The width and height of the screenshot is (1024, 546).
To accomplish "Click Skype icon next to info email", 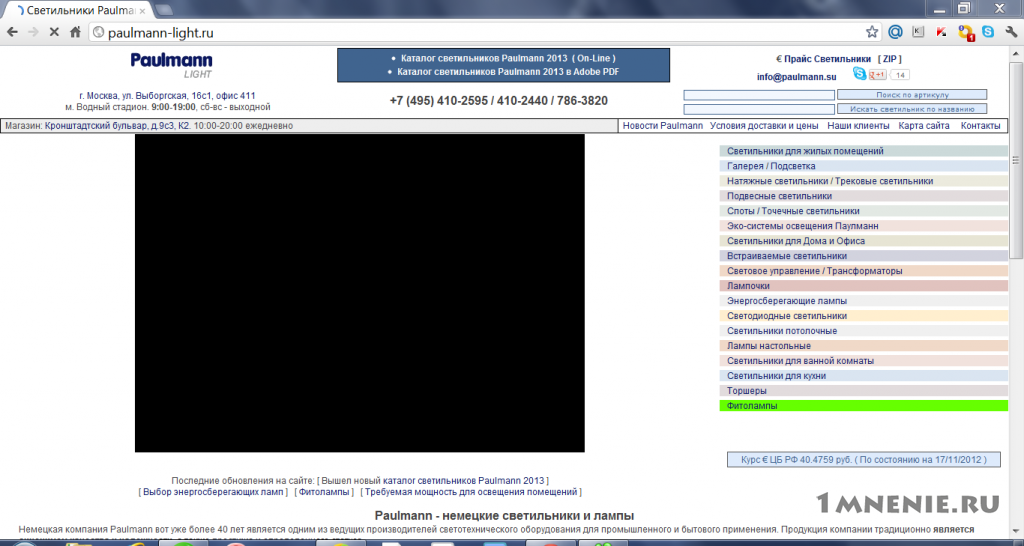I will click(x=859, y=74).
